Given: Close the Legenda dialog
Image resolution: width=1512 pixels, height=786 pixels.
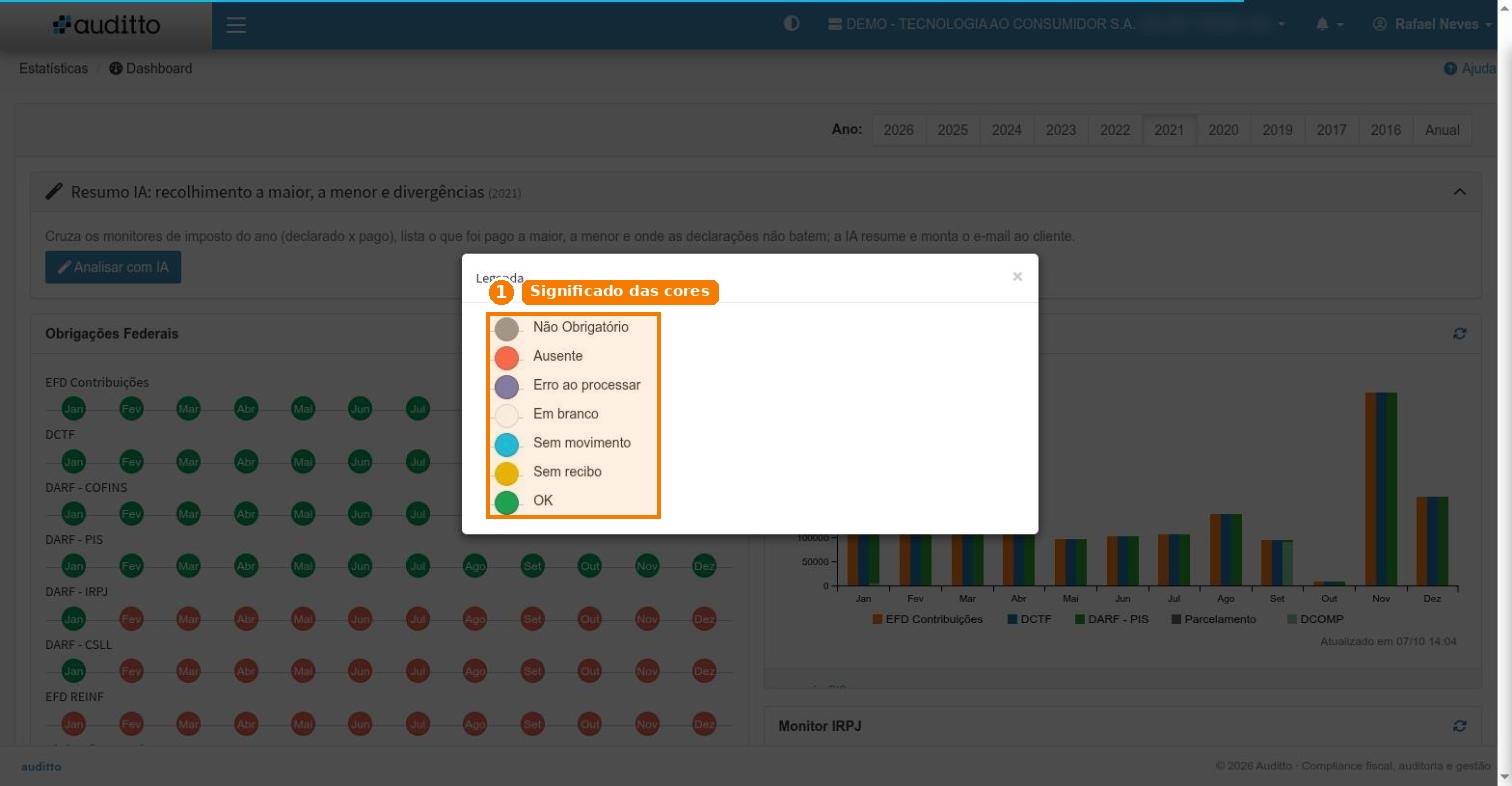Looking at the screenshot, I should (1017, 277).
